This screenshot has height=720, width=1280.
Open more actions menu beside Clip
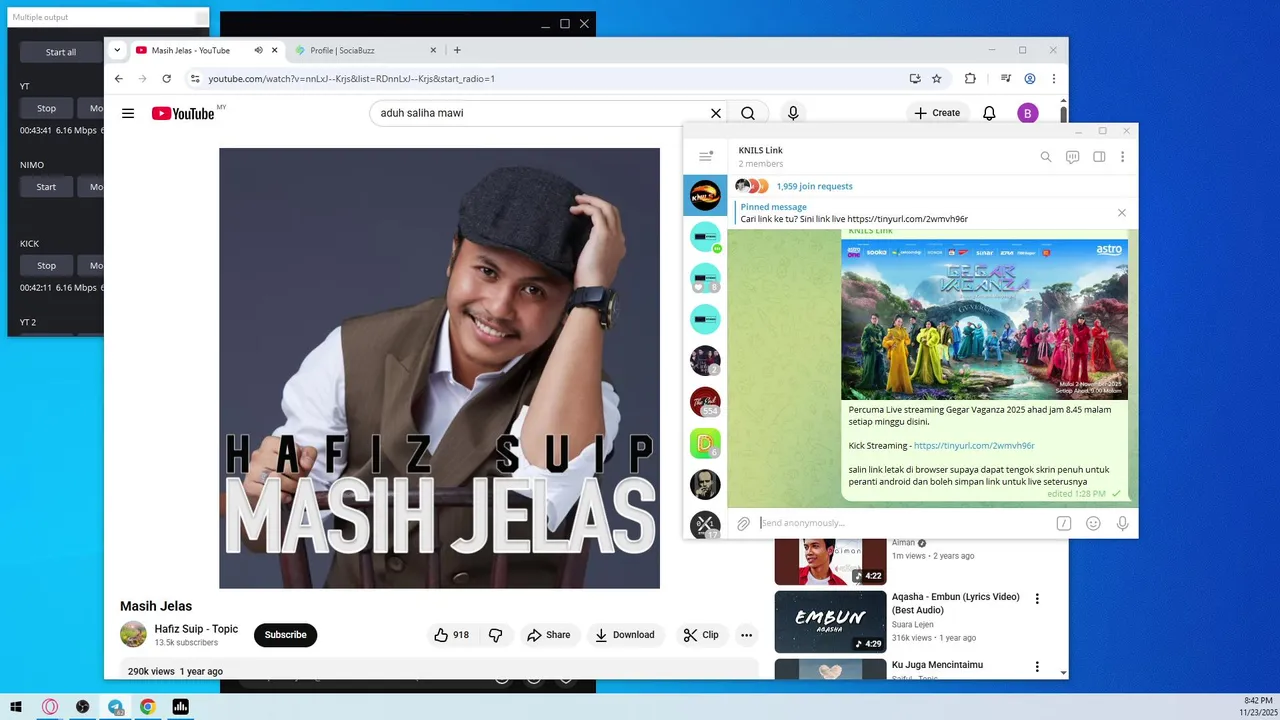point(746,635)
